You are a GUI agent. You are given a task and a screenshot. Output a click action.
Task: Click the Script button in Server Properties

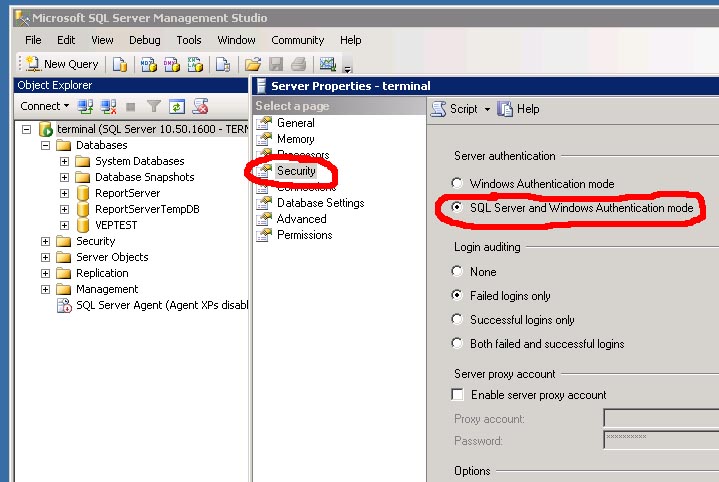coord(454,109)
